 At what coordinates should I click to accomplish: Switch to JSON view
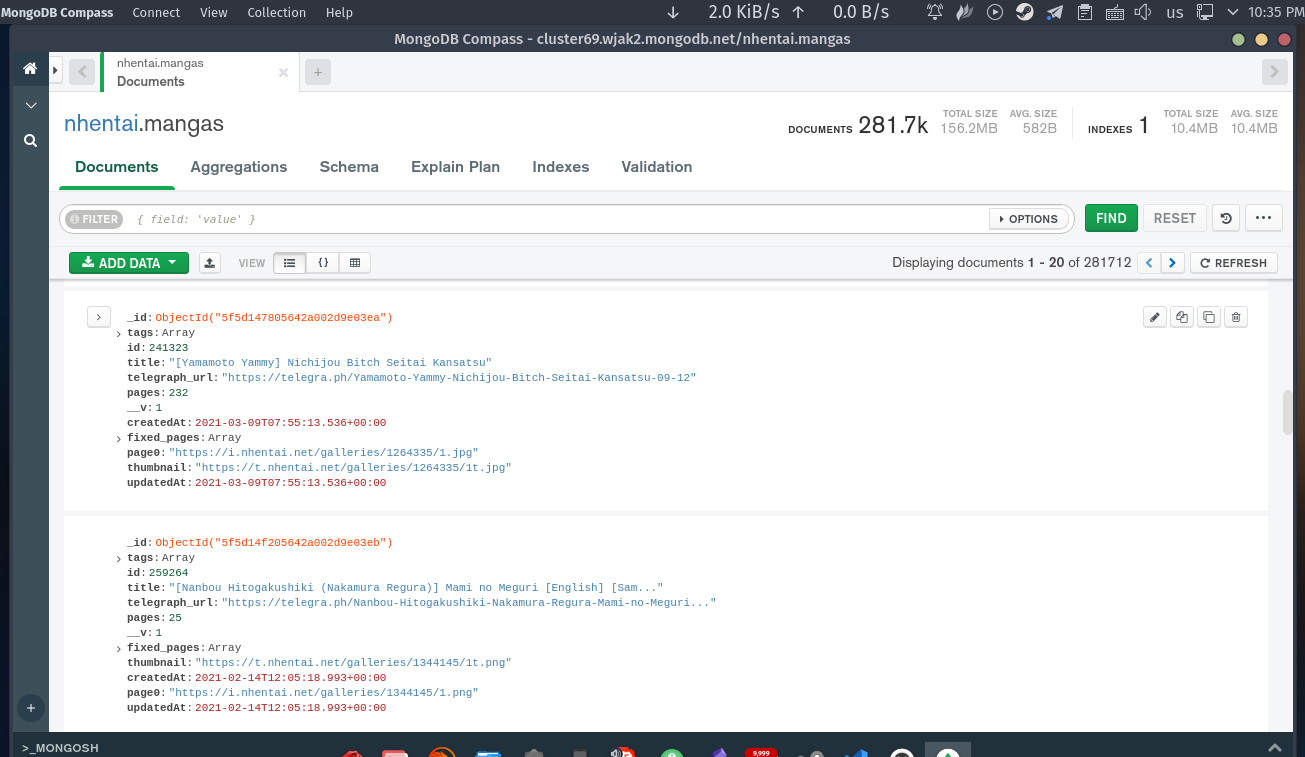tap(323, 263)
